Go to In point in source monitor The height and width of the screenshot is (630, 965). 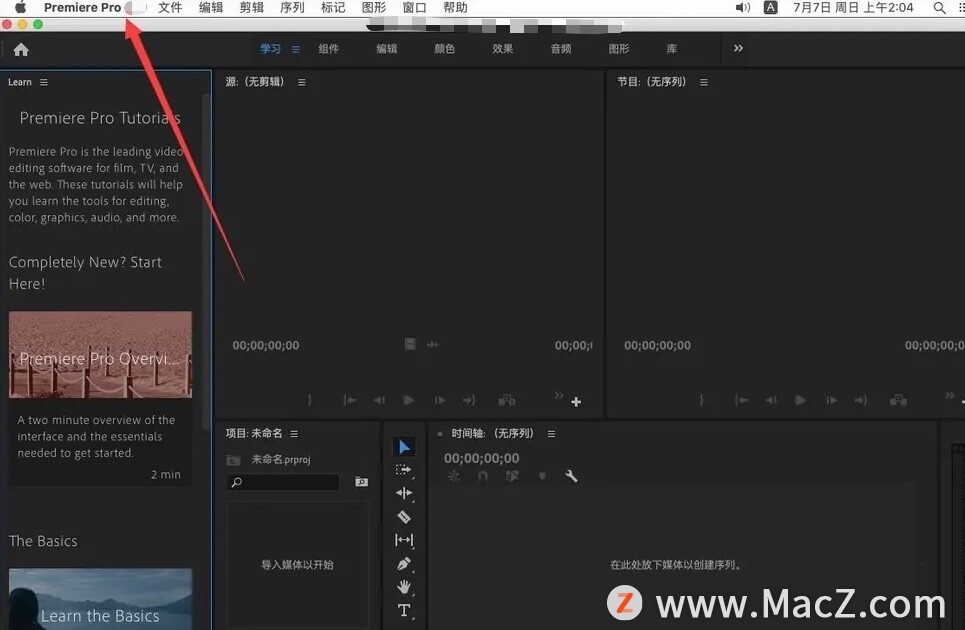(349, 401)
